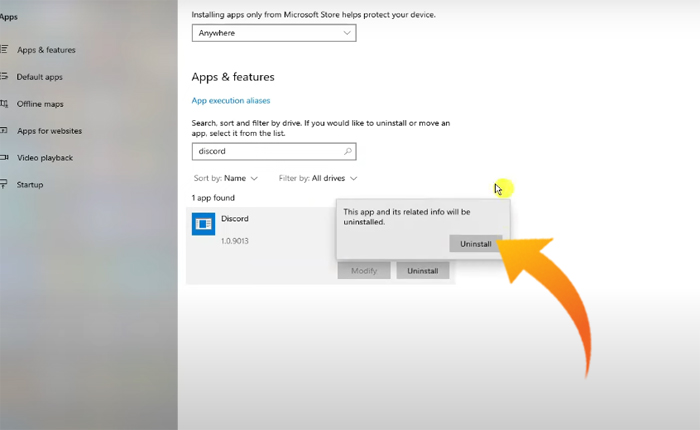Click the Video playback sidebar icon
This screenshot has height=430, width=700.
coord(4,158)
